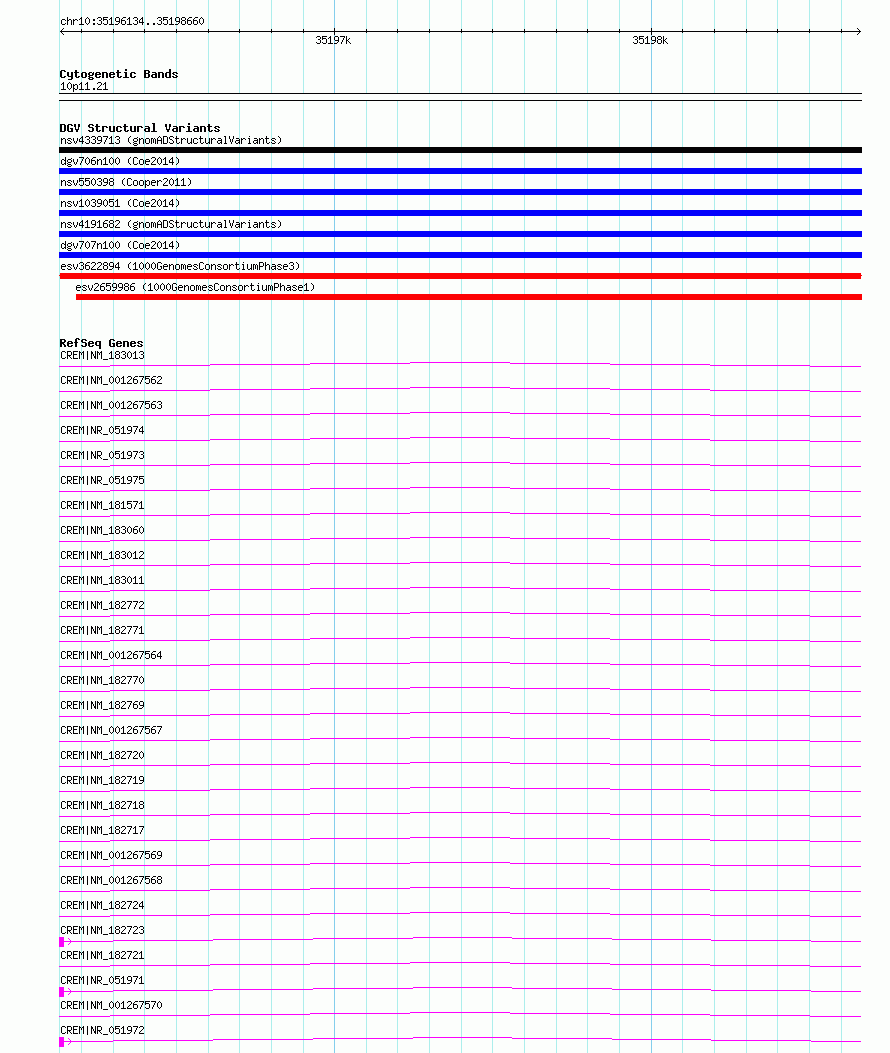Select CREM|NM_181571 transcript label
The height and width of the screenshot is (1053, 890).
102,505
